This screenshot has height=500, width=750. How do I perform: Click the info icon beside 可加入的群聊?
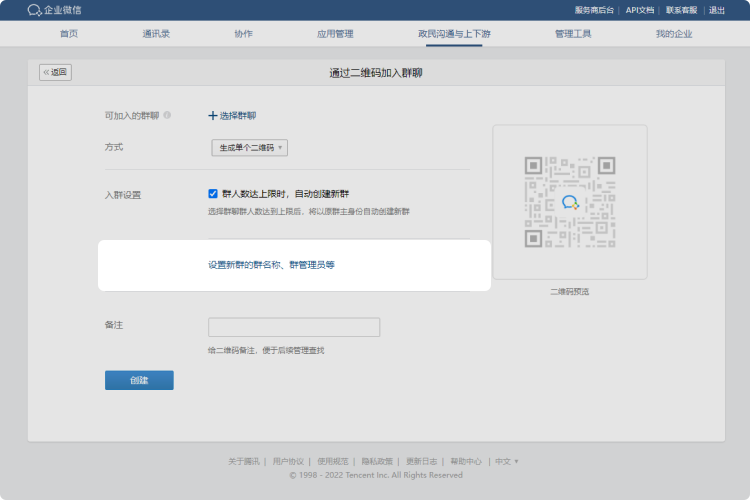pyautogui.click(x=167, y=115)
